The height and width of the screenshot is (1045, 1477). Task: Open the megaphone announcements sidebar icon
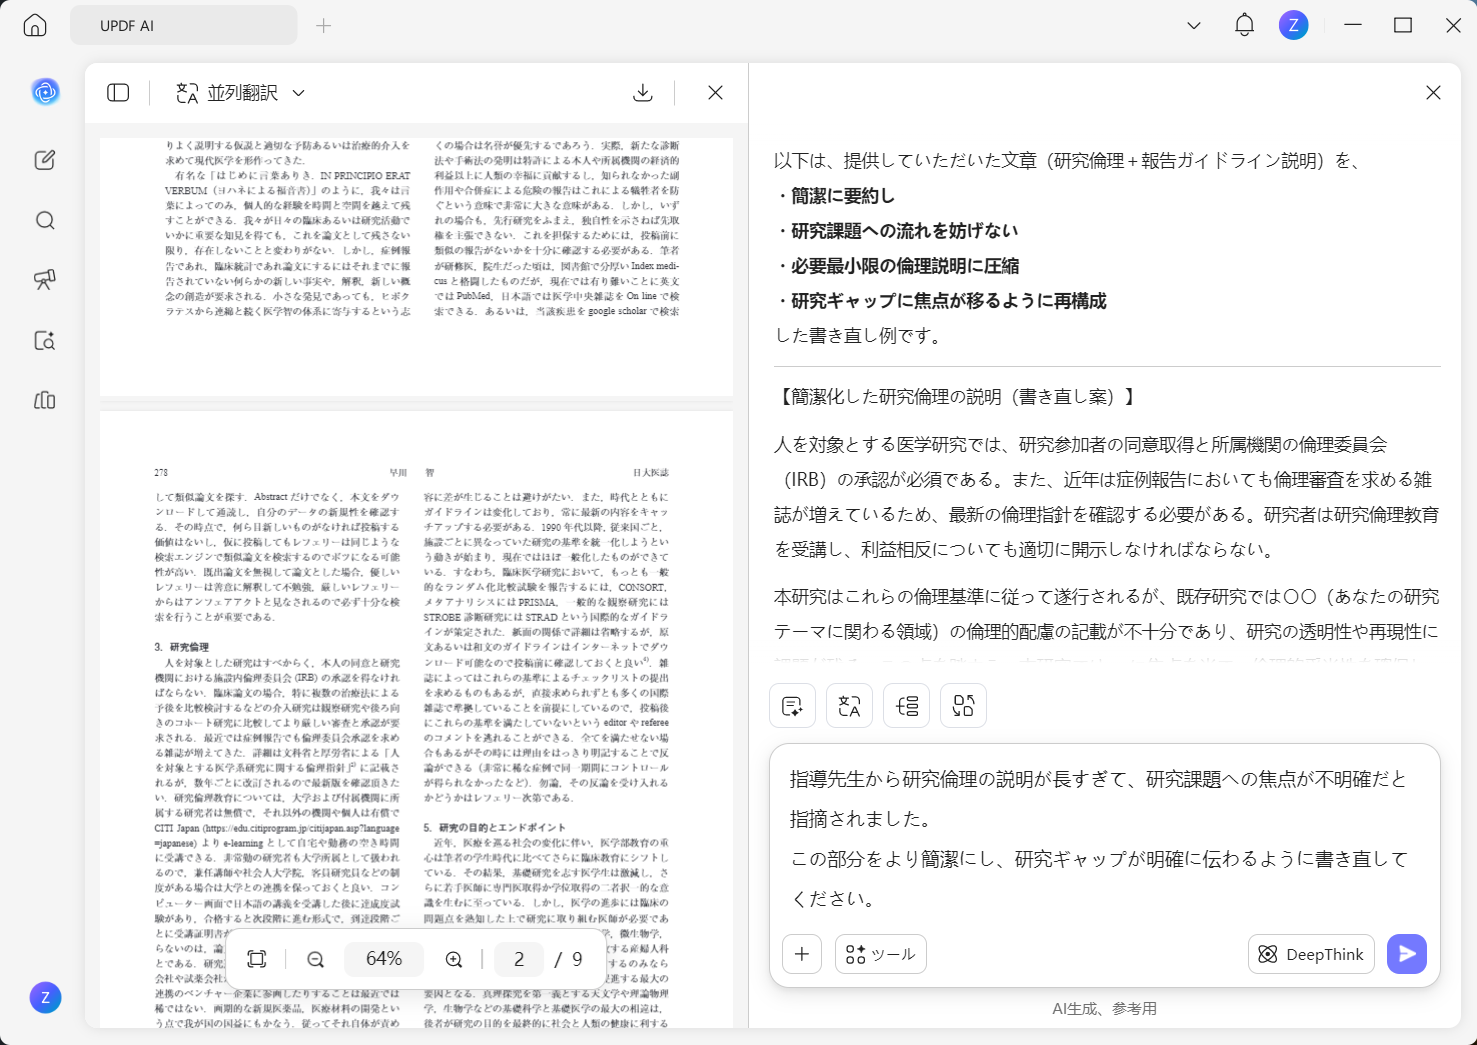pyautogui.click(x=45, y=280)
